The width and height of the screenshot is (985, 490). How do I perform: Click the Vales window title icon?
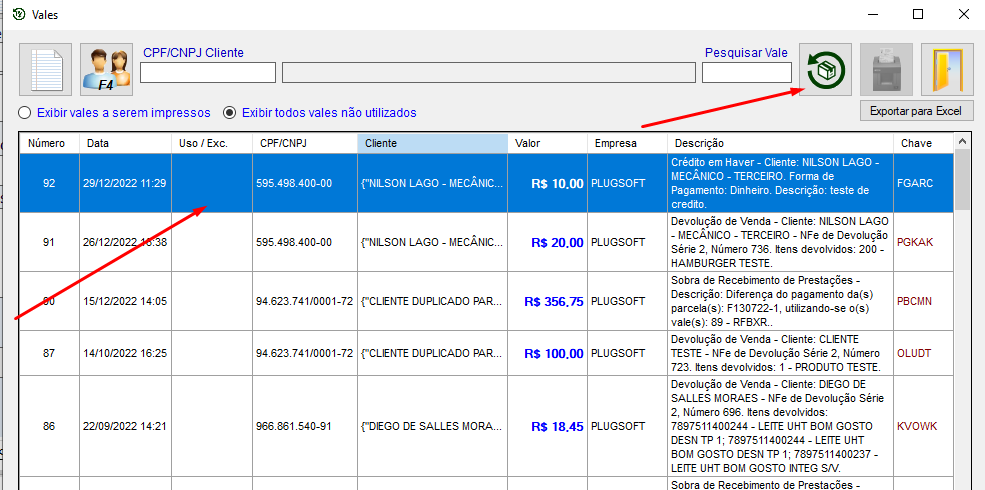pyautogui.click(x=19, y=14)
